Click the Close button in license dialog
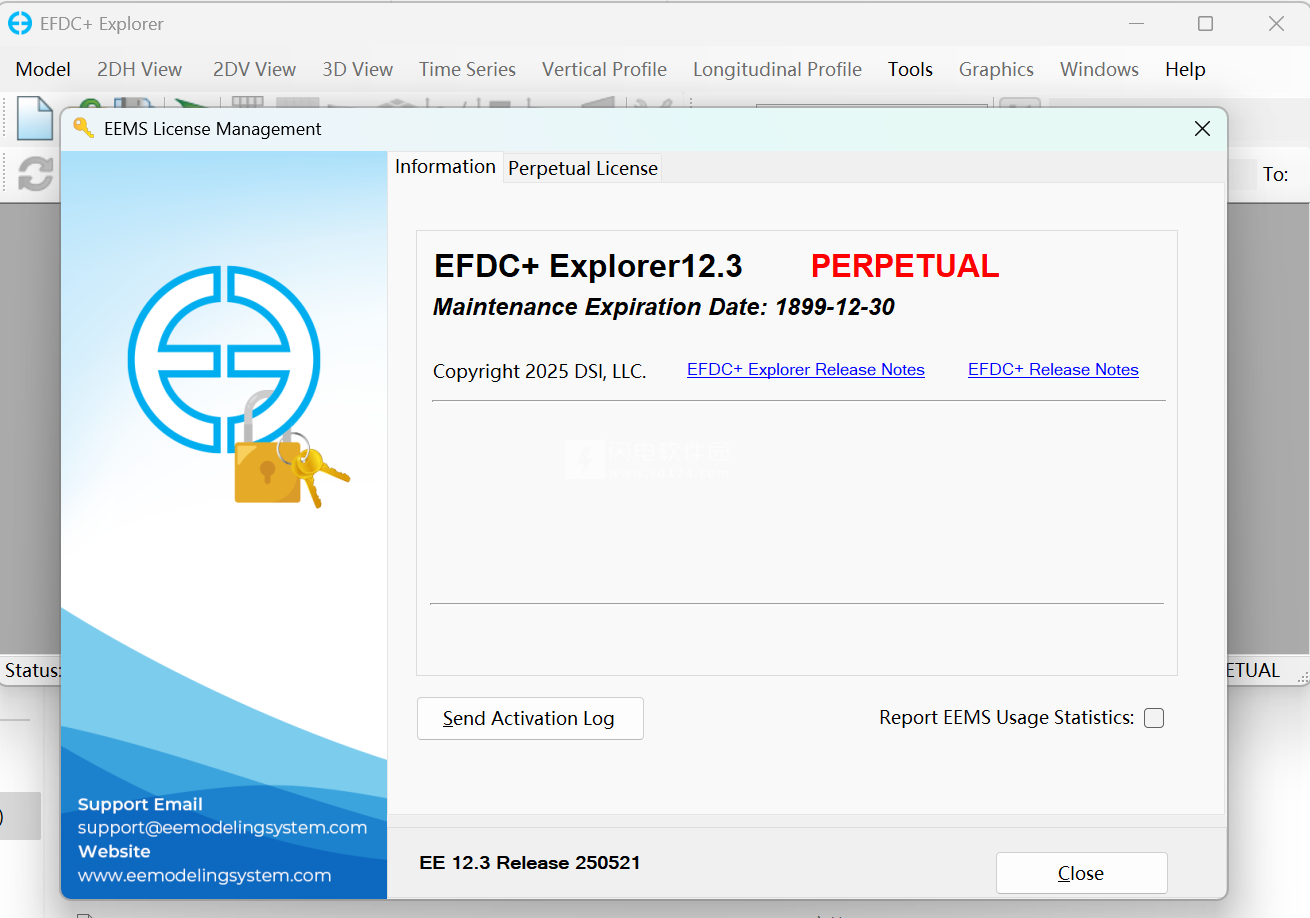Image resolution: width=1310 pixels, height=918 pixels. point(1081,873)
